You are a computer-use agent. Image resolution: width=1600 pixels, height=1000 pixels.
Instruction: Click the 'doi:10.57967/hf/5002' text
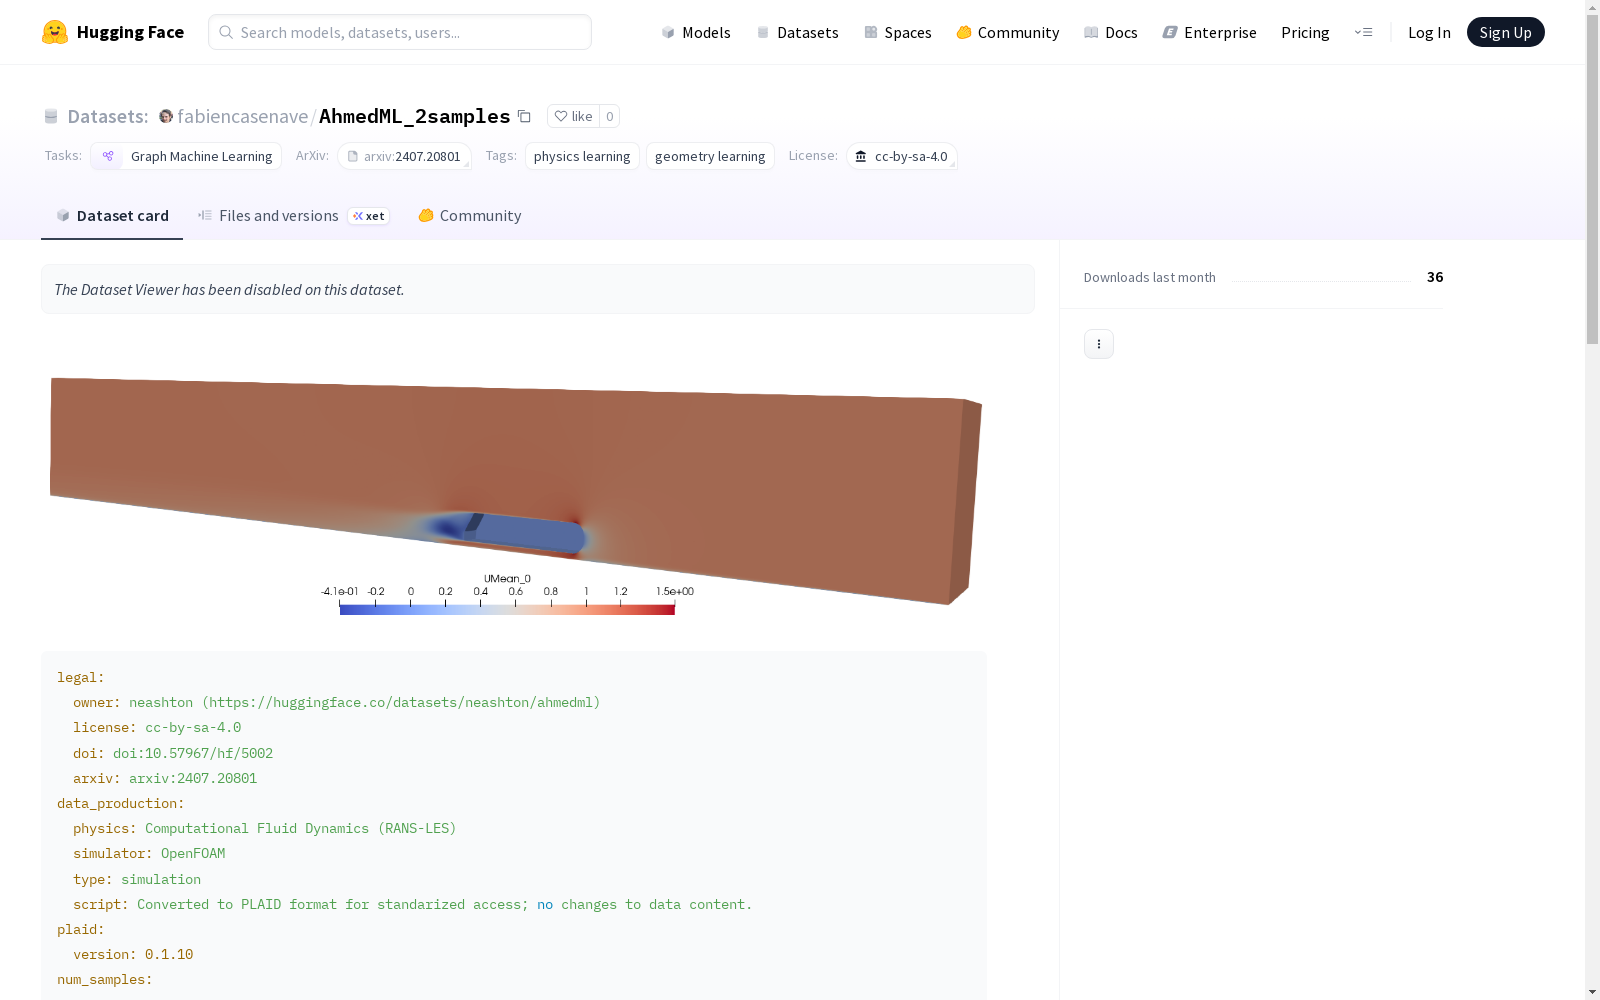tap(193, 753)
